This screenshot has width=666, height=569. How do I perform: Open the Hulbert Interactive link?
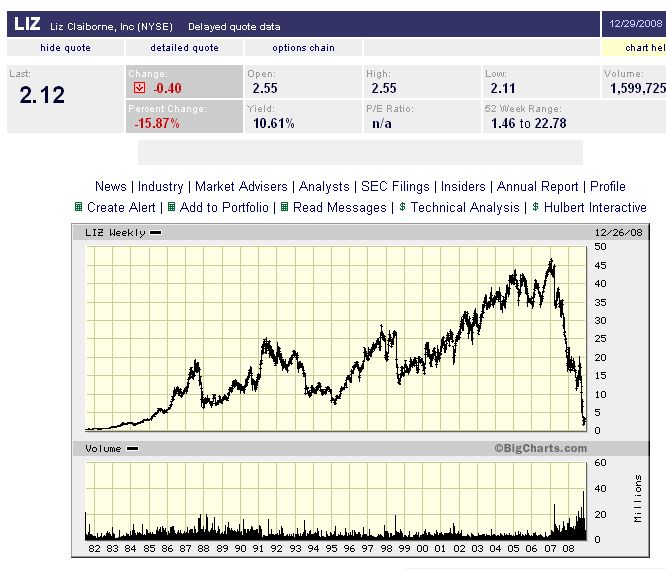595,207
